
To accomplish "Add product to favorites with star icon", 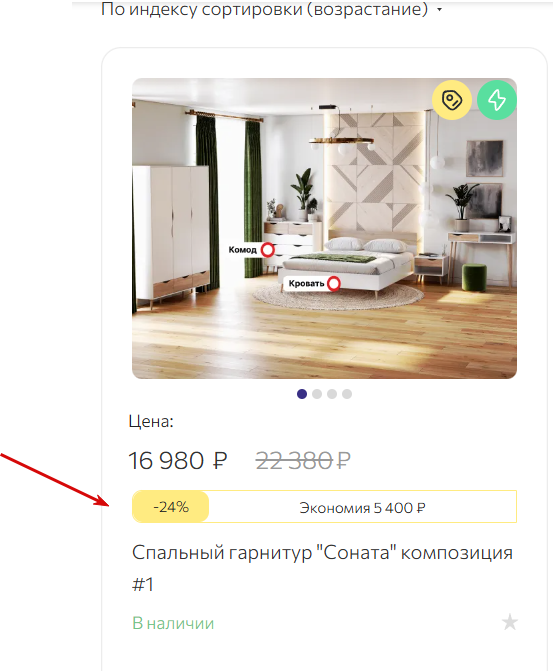I will 509,622.
